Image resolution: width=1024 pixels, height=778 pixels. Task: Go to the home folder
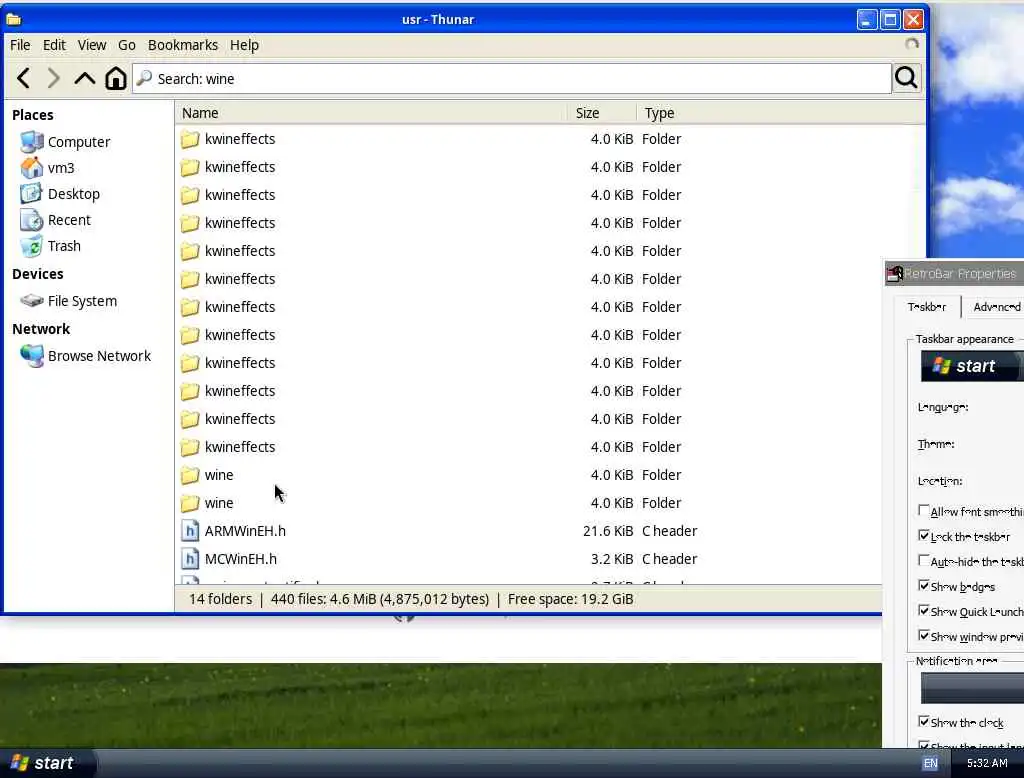[x=116, y=78]
